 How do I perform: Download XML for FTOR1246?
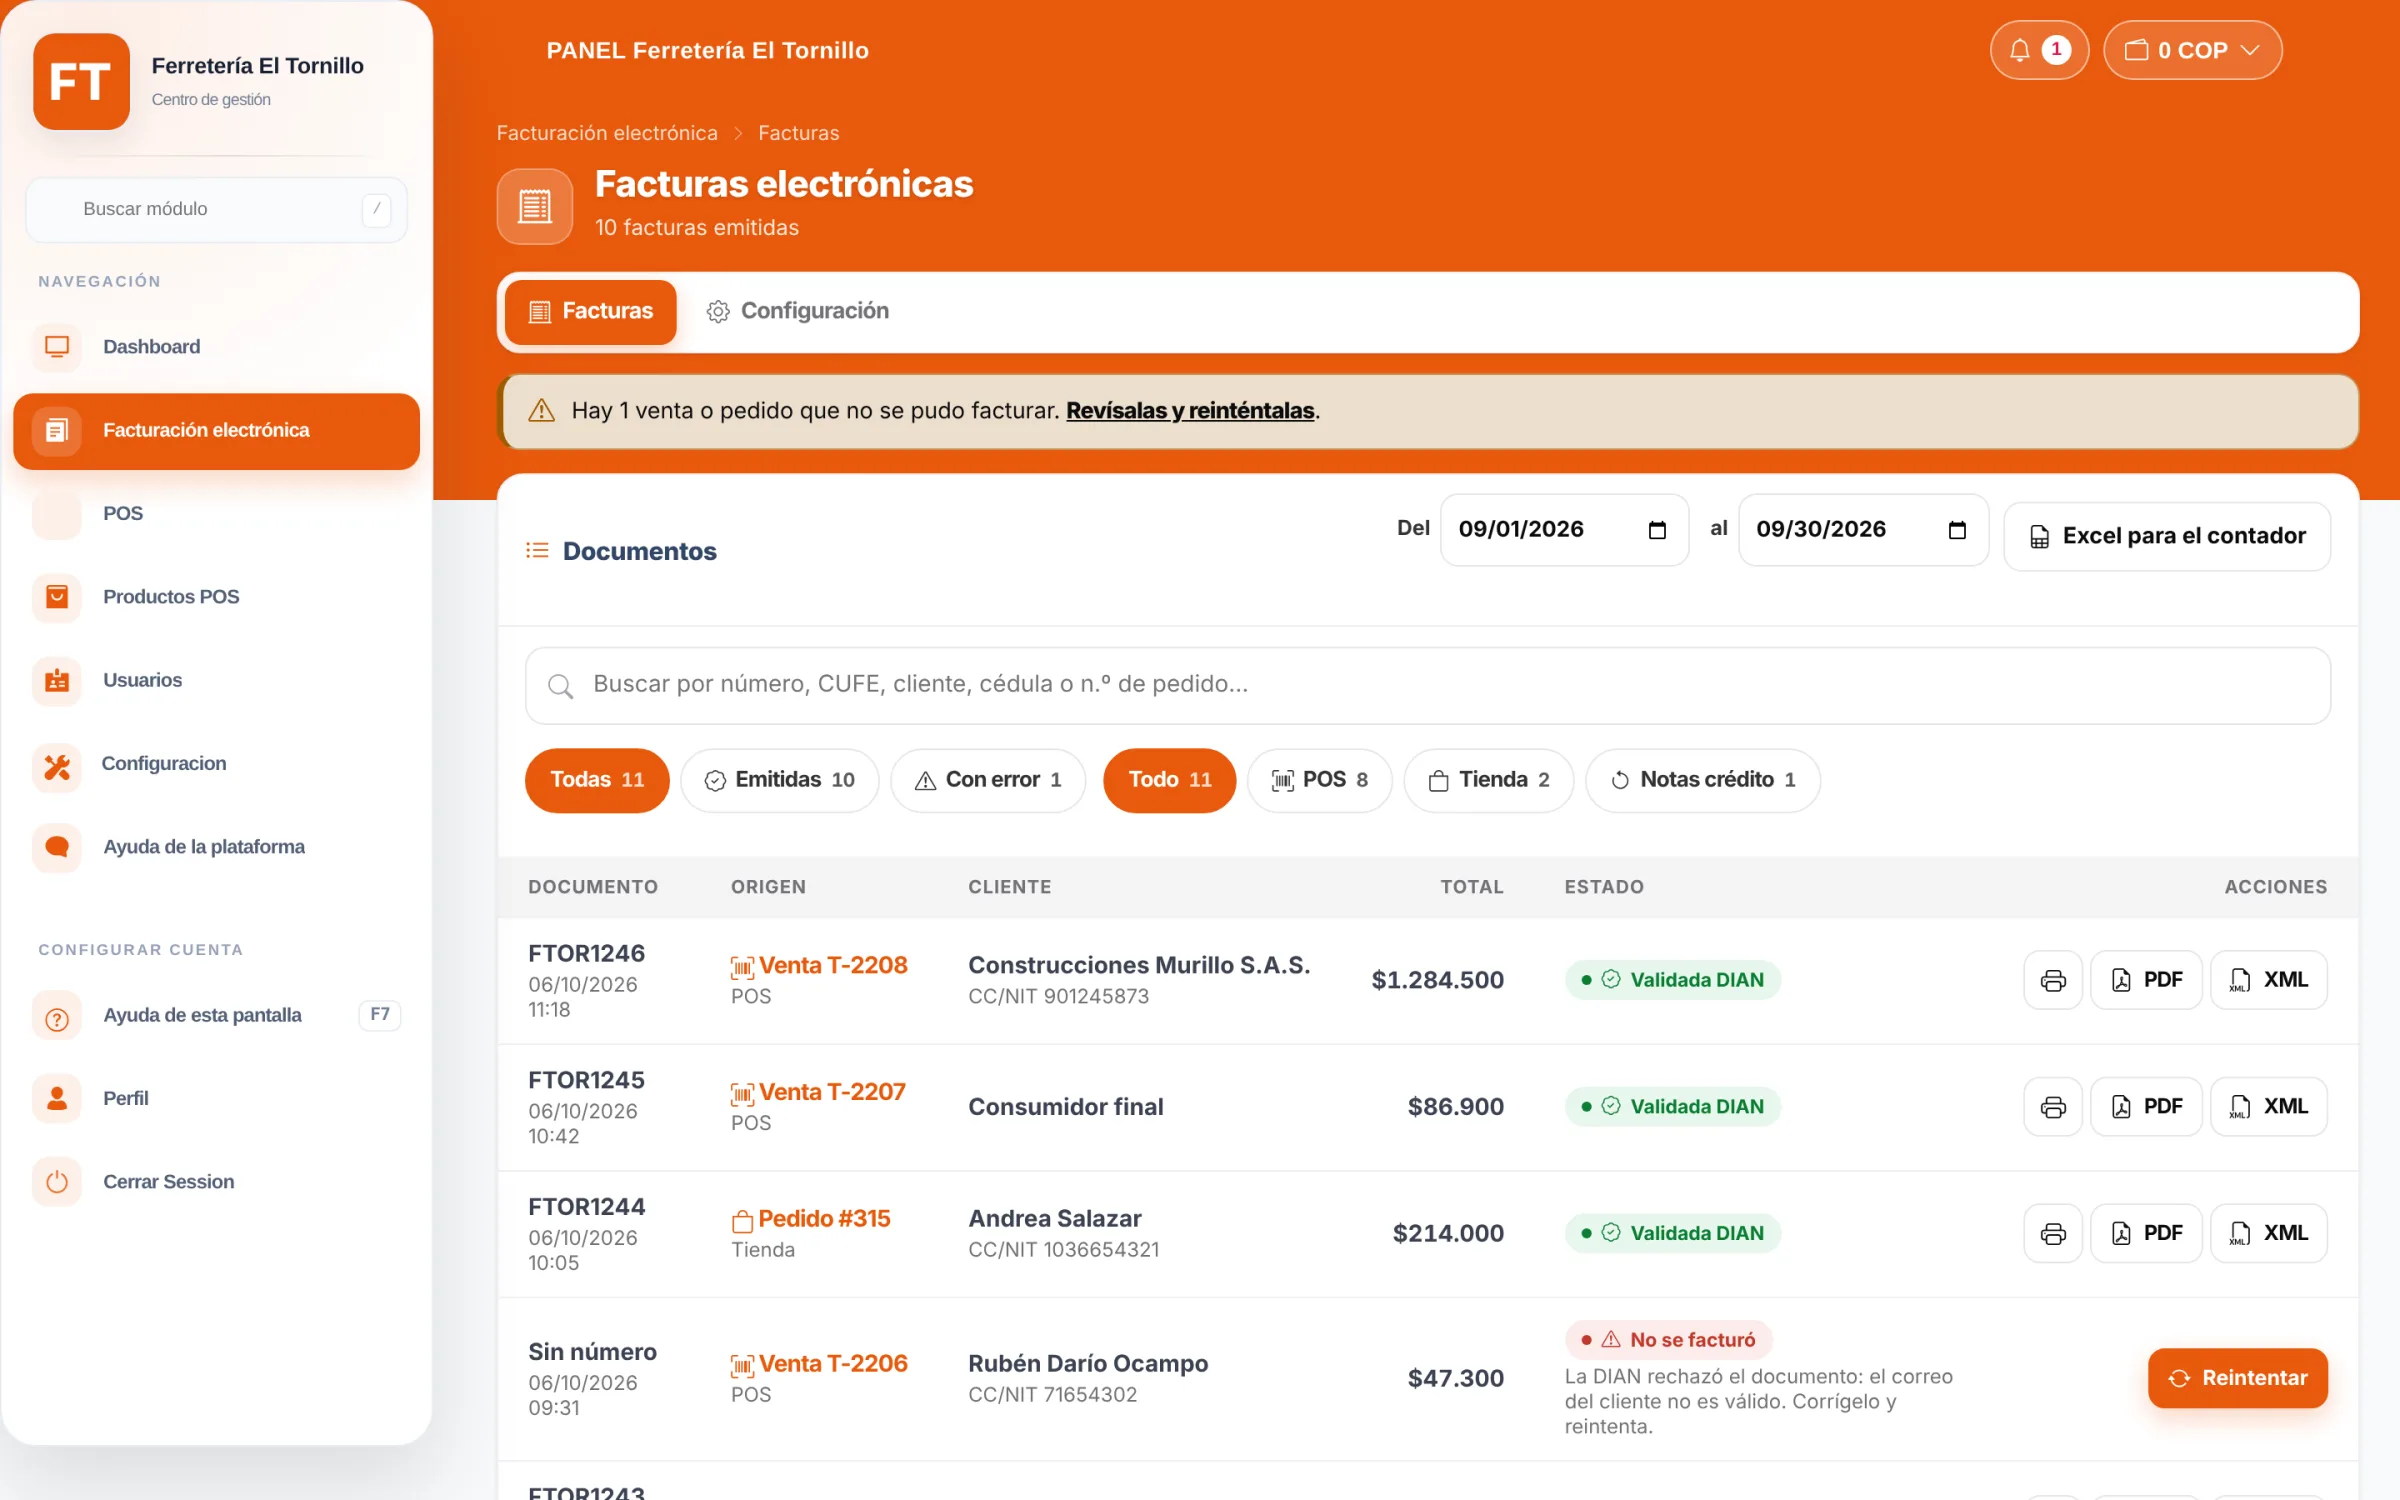(x=2269, y=981)
